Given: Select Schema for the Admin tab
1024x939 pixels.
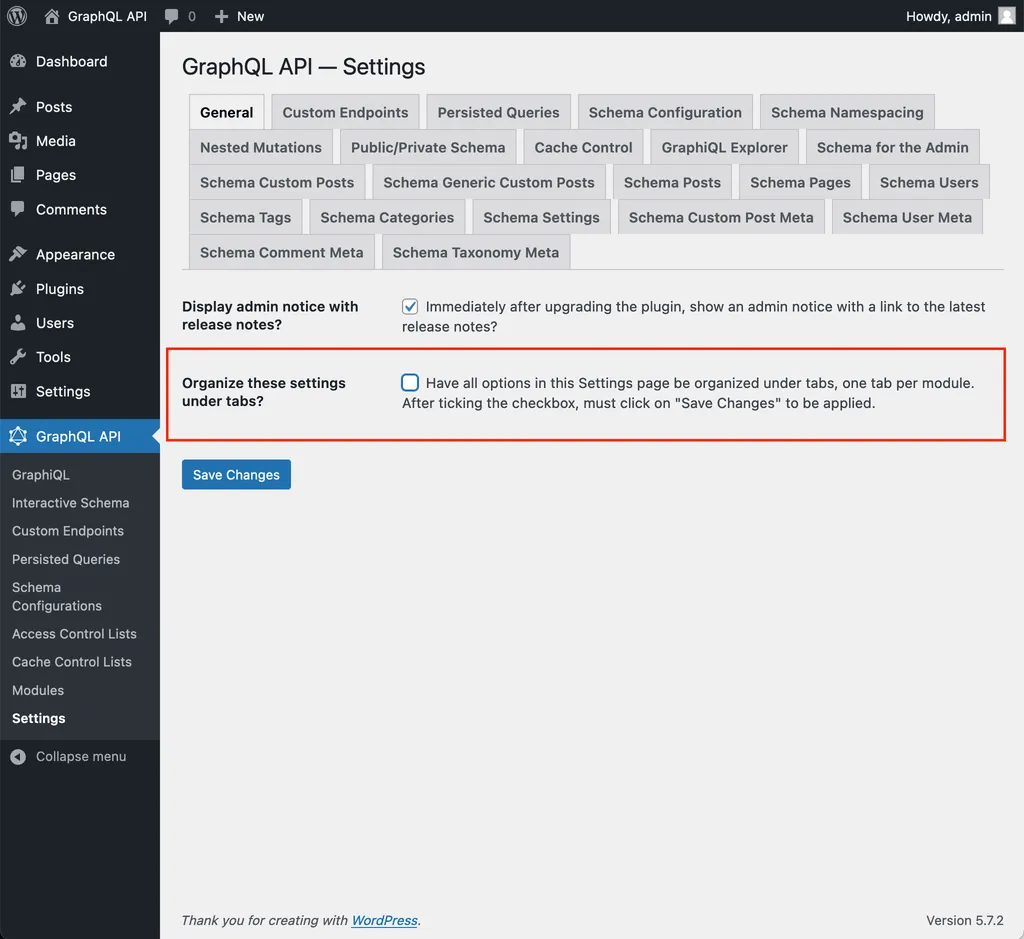Looking at the screenshot, I should [x=892, y=148].
